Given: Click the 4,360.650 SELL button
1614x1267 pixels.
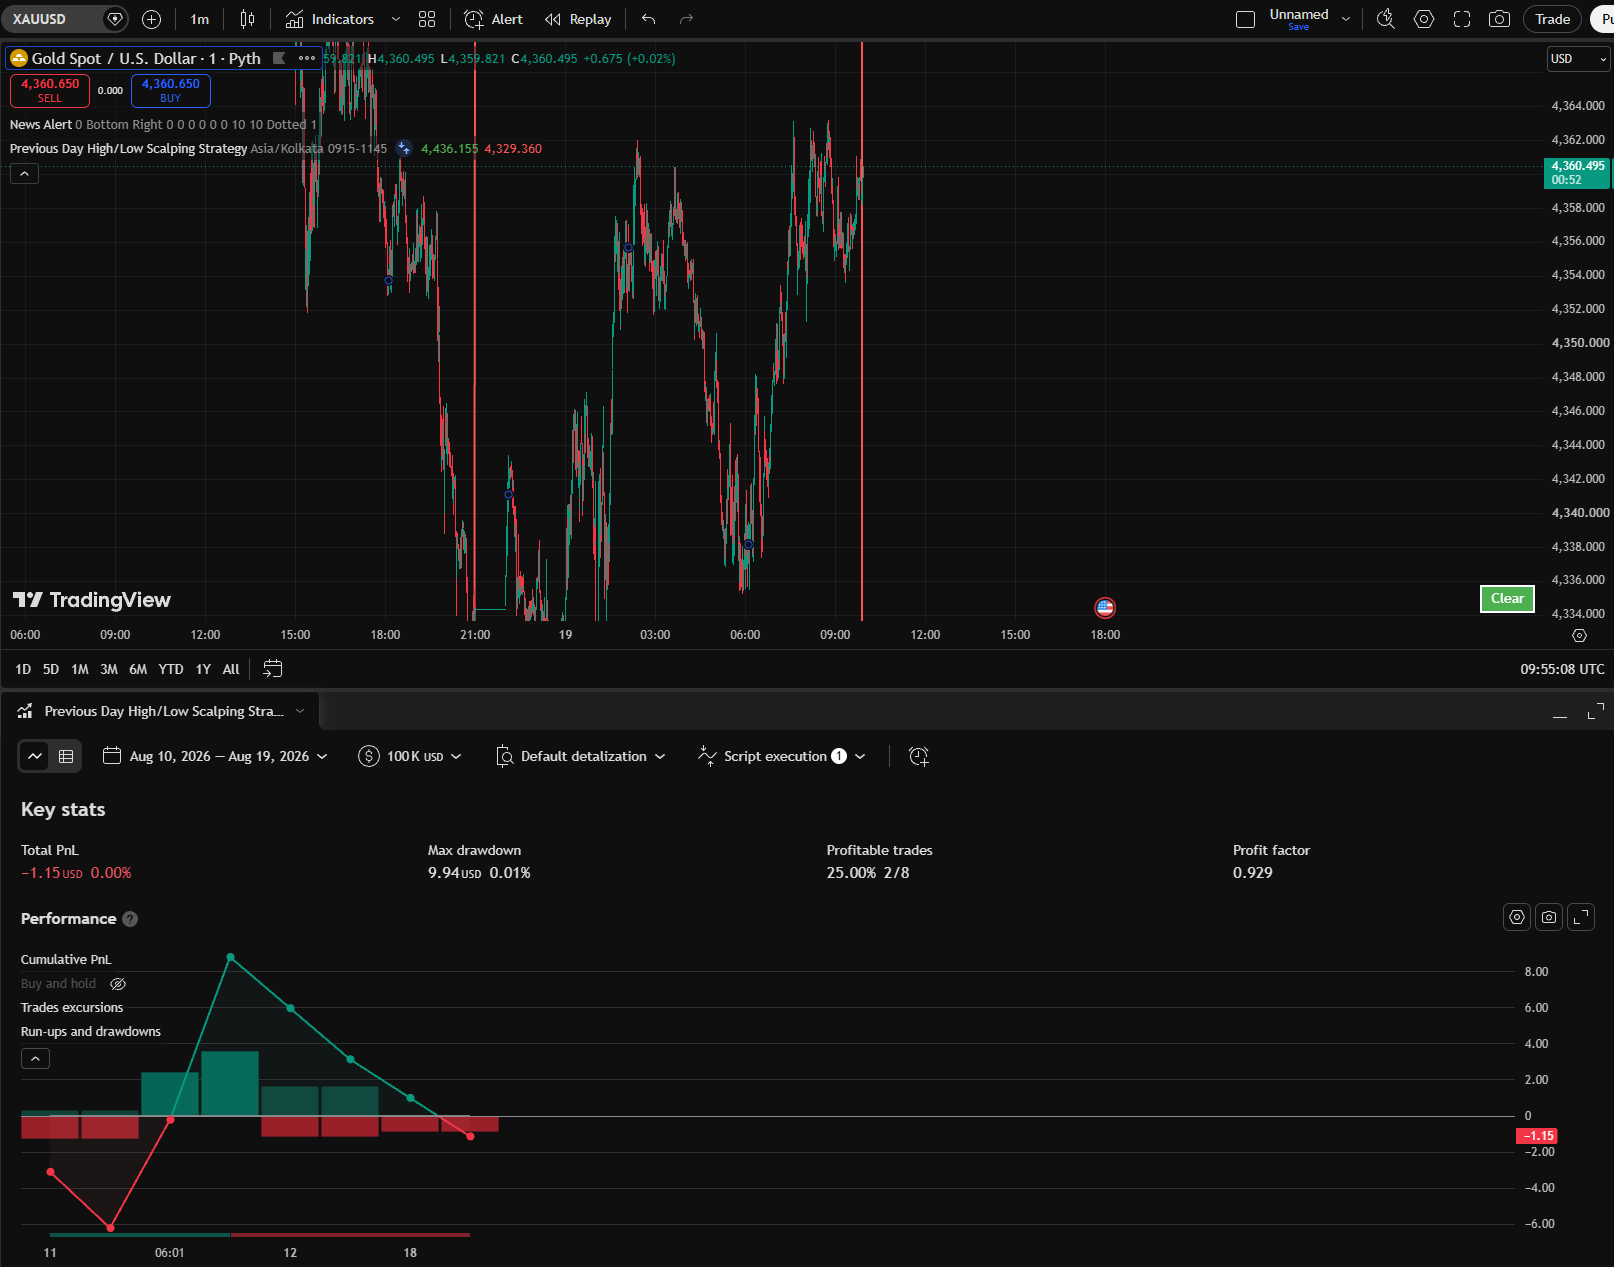Looking at the screenshot, I should 50,90.
